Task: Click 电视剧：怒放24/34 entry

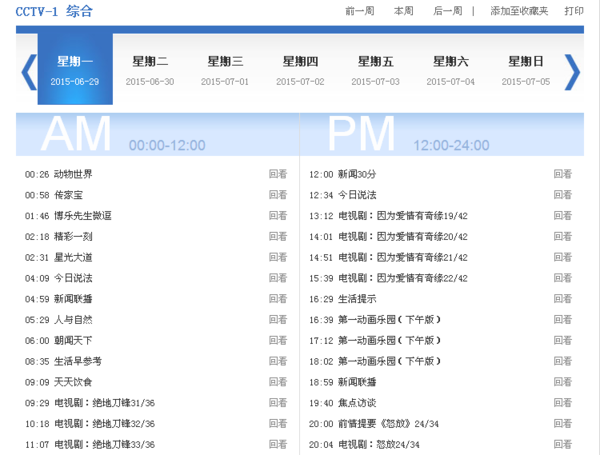Action: tap(379, 444)
